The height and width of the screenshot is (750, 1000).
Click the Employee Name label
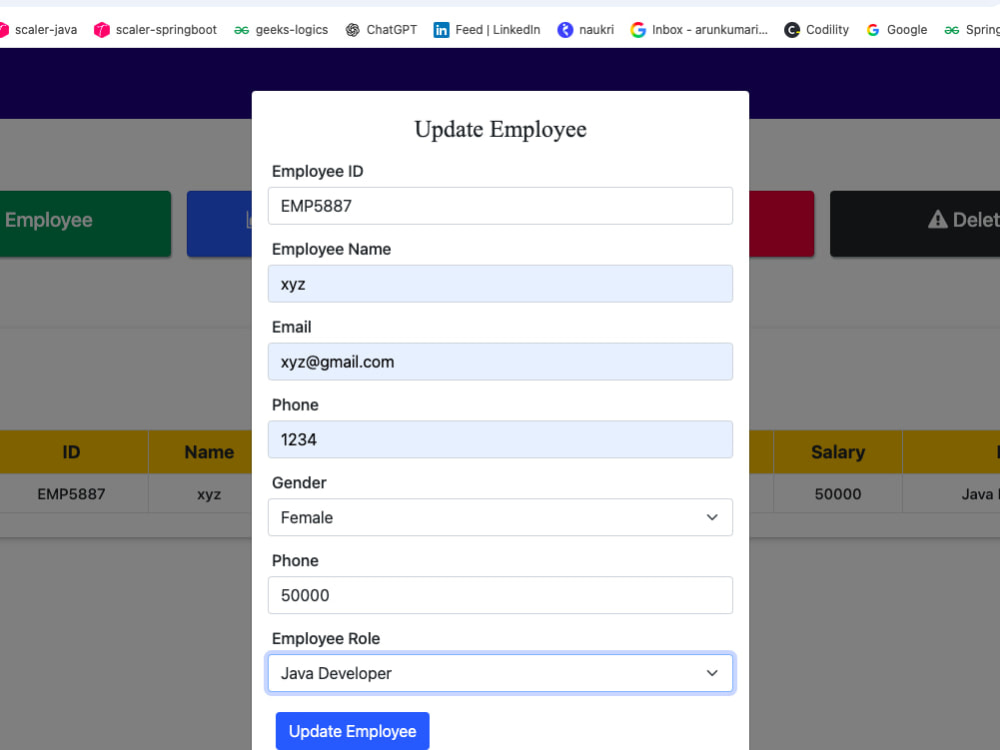point(332,249)
